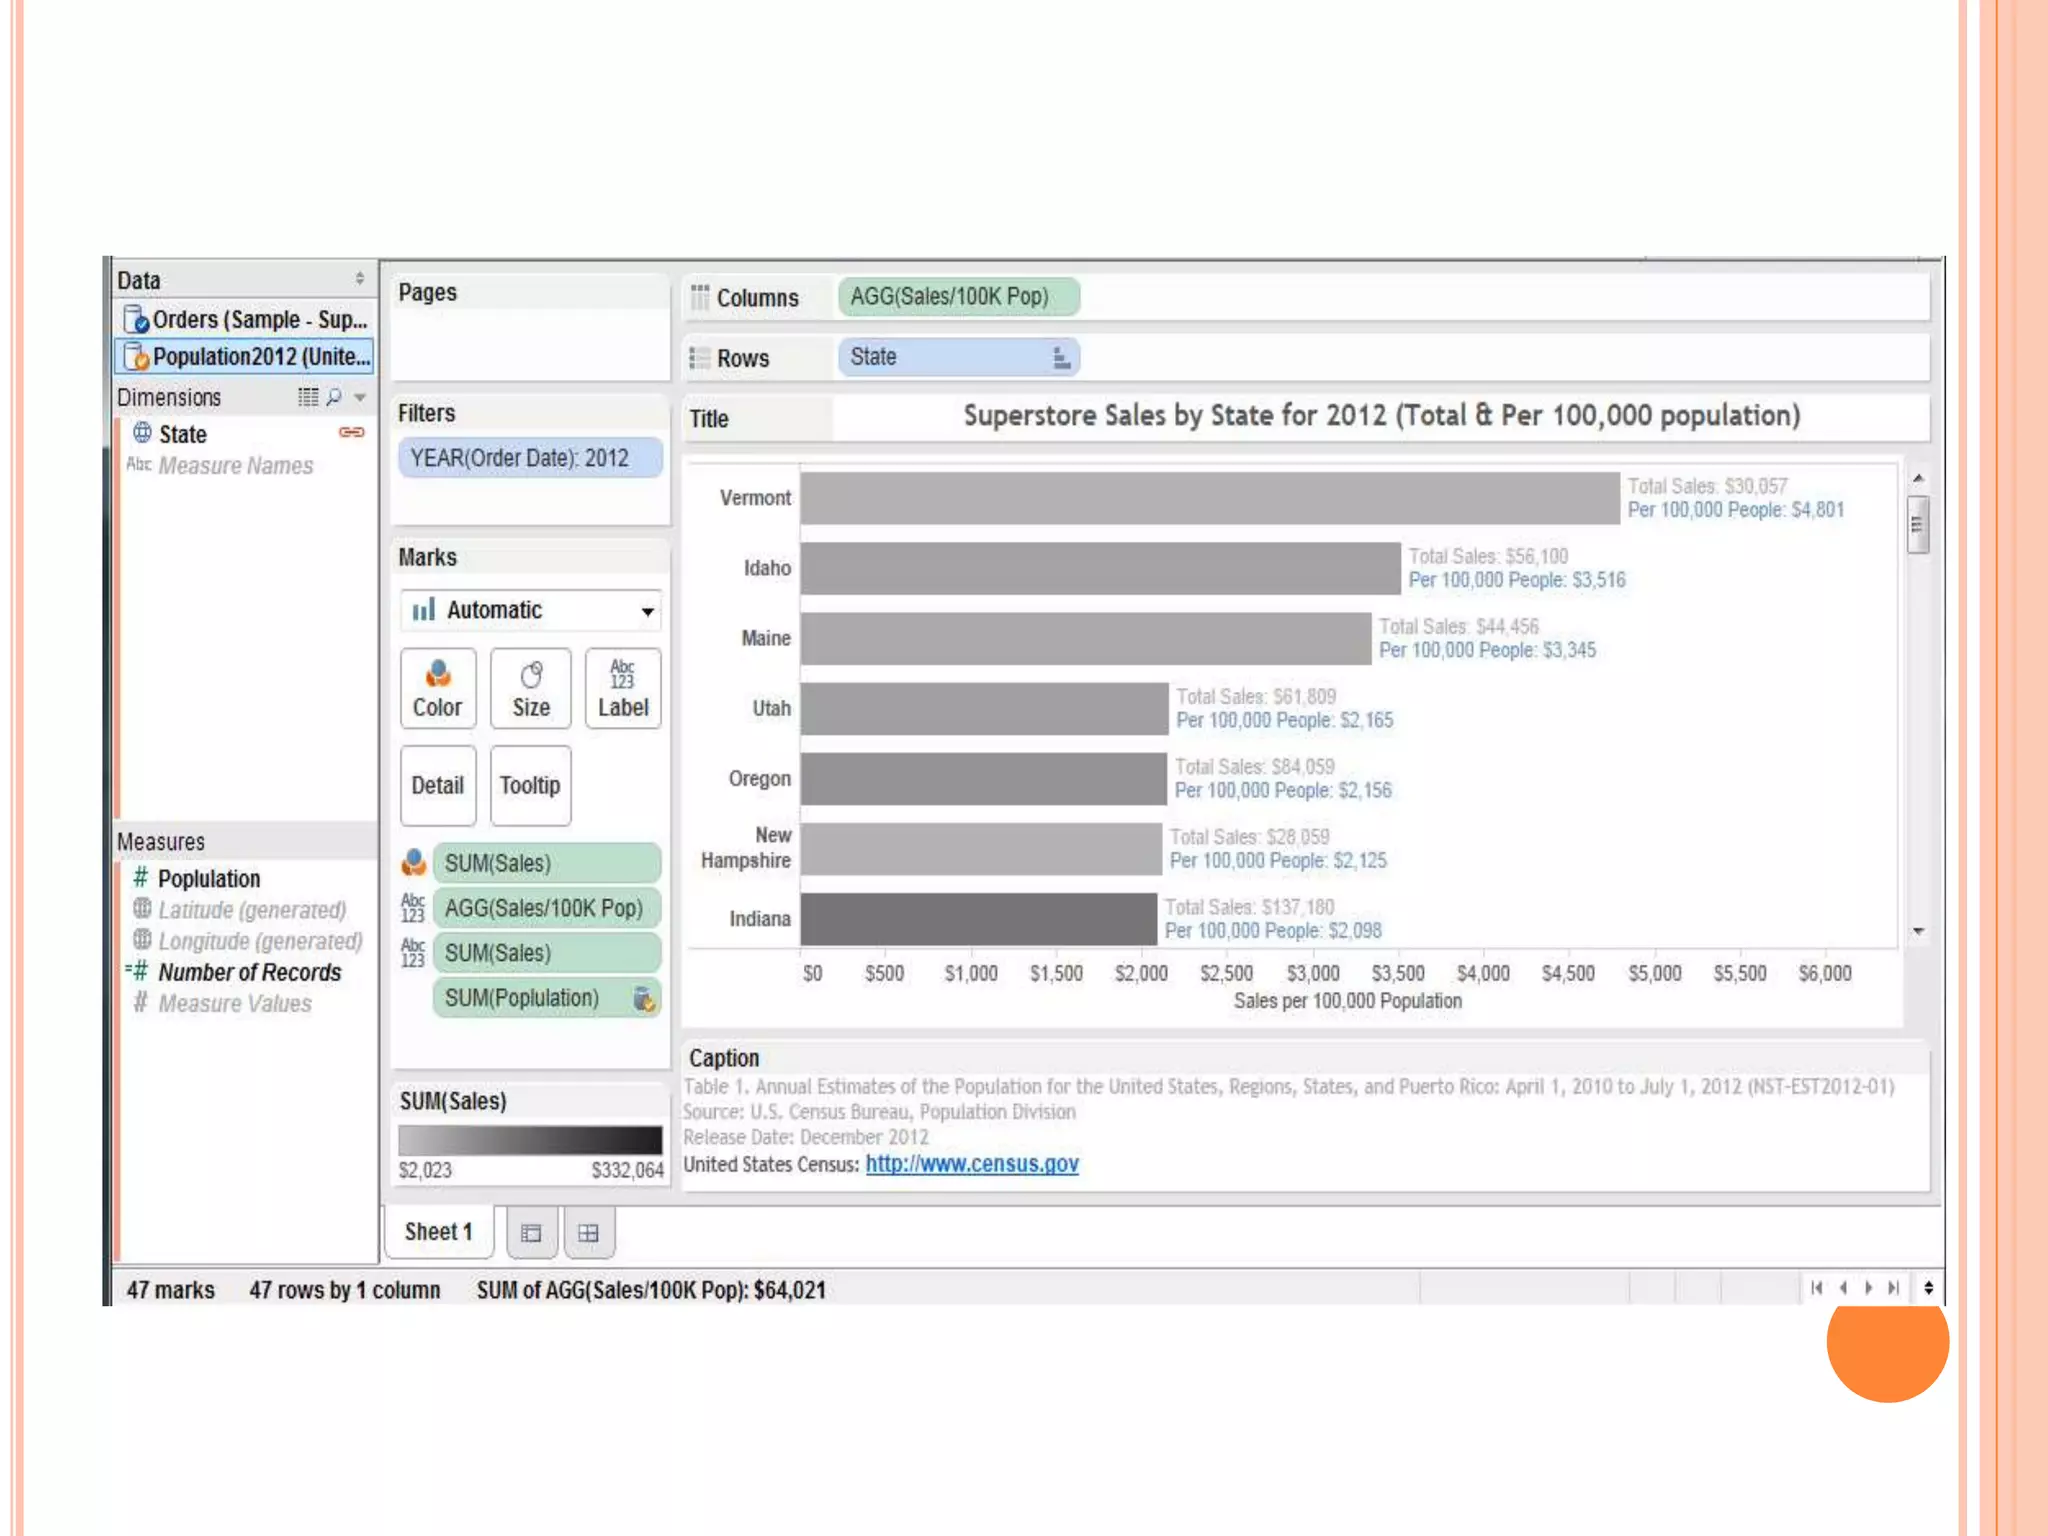Click the Size marks card button
Screen dimensions: 2048x1536
point(531,688)
